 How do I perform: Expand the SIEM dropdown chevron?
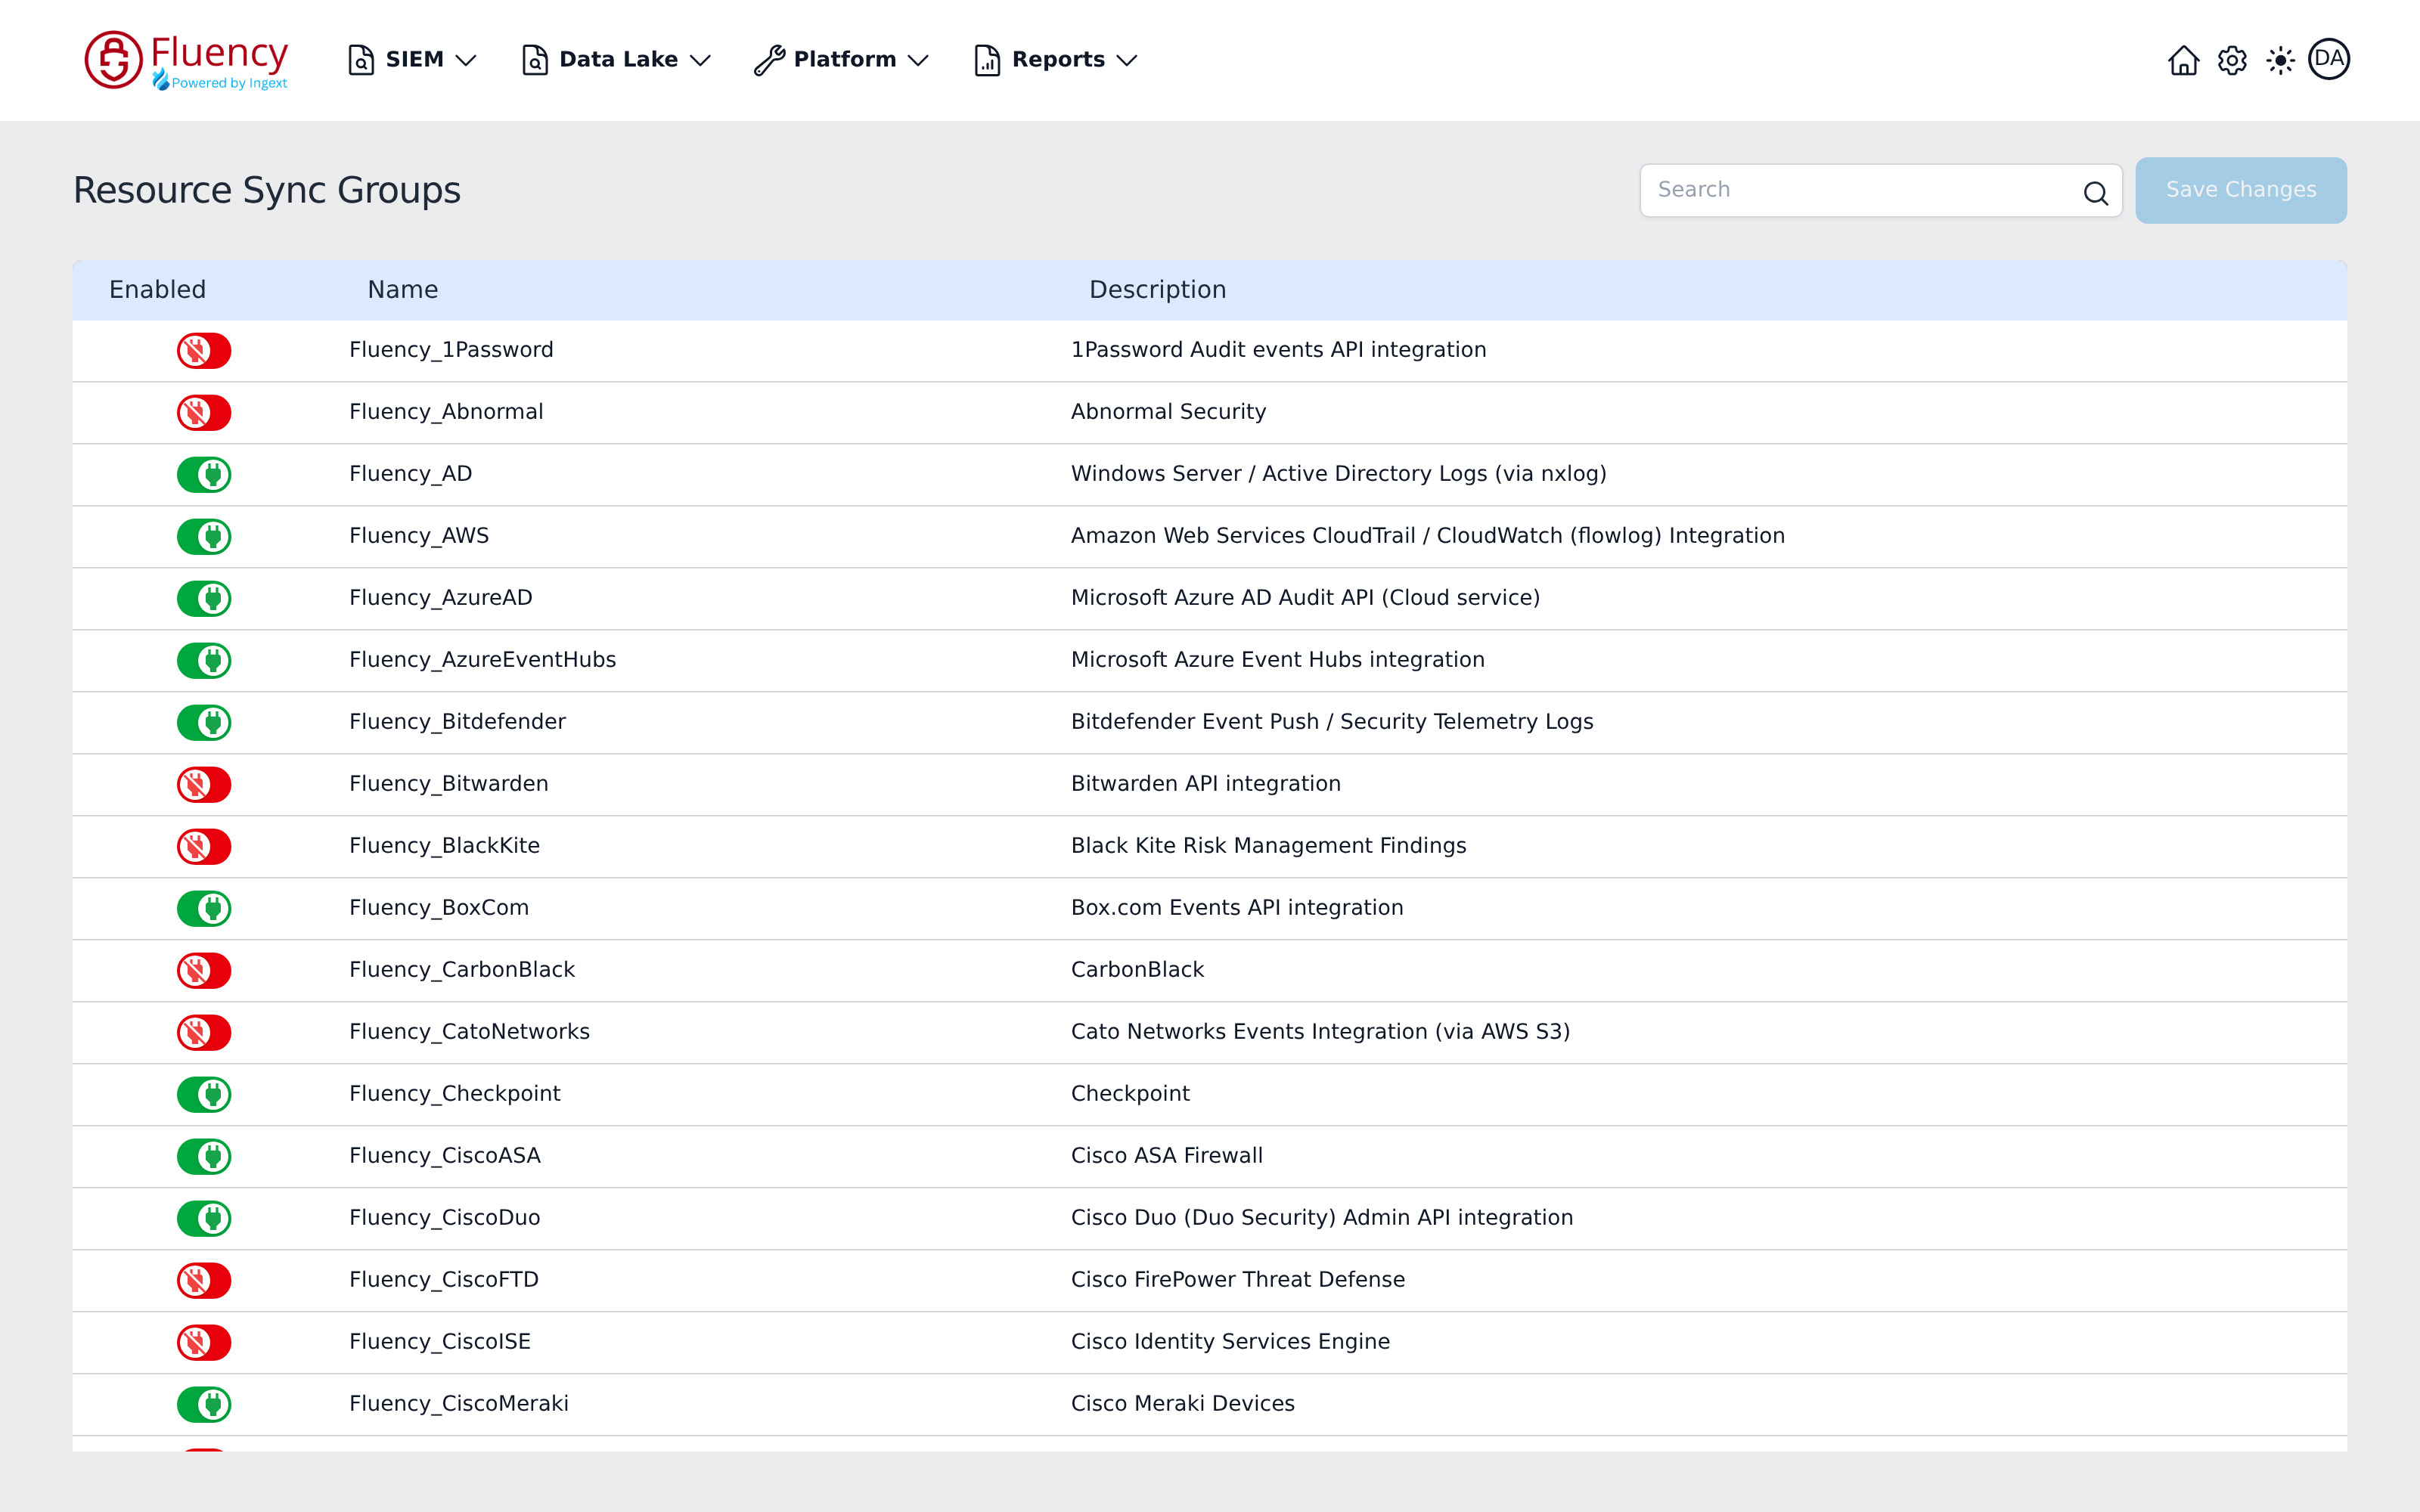coord(466,61)
